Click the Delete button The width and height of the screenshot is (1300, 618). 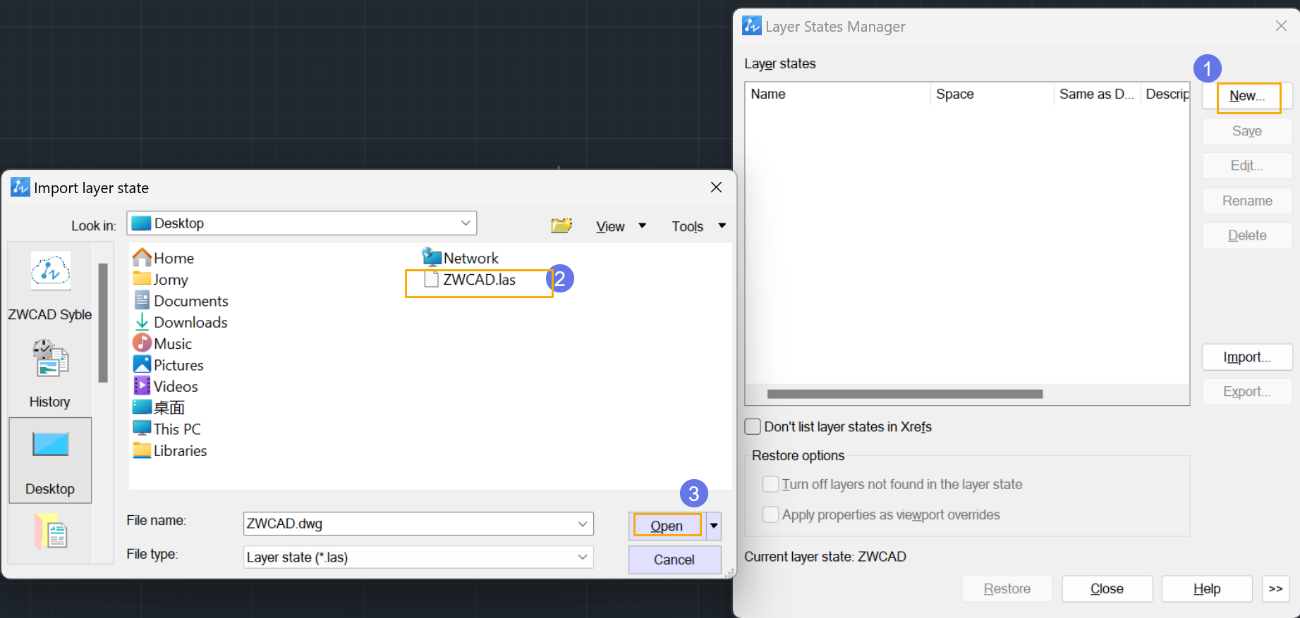(1247, 236)
